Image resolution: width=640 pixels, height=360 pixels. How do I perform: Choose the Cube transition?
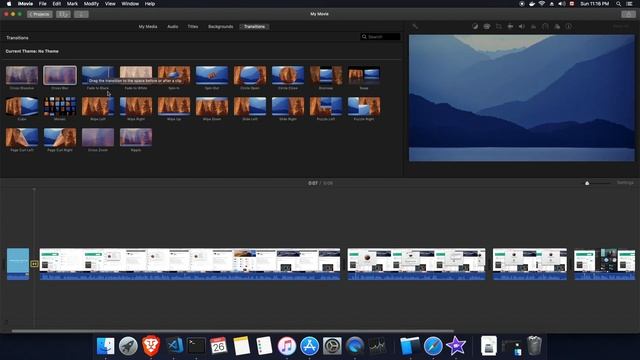(x=22, y=107)
